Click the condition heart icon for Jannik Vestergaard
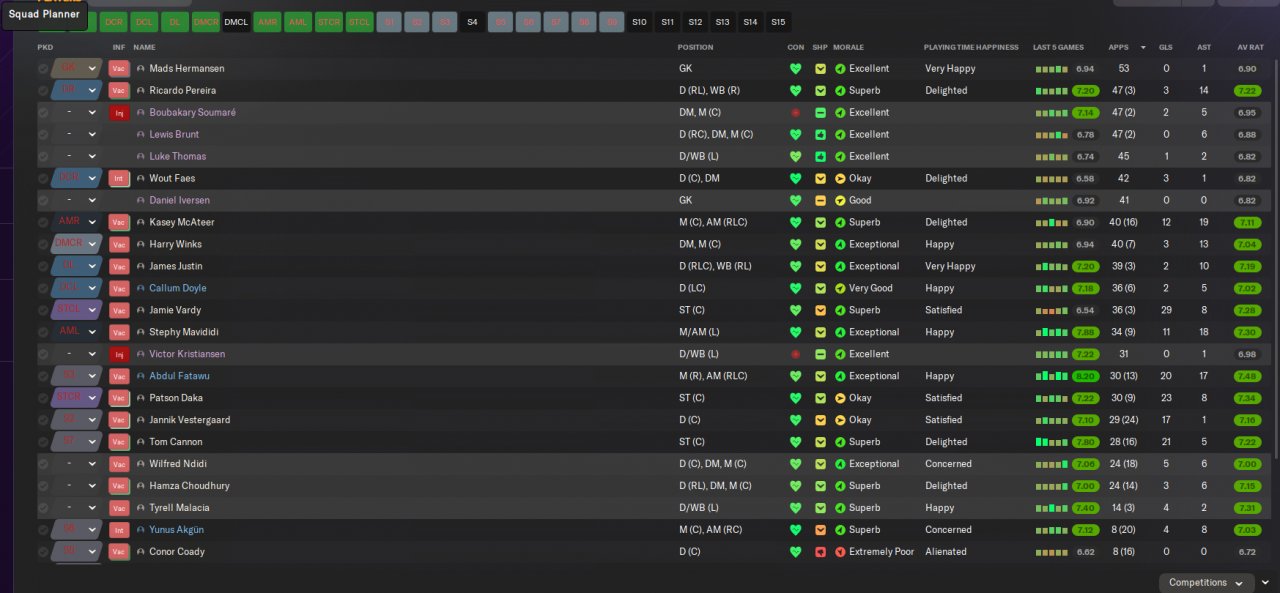1280x593 pixels. tap(795, 420)
